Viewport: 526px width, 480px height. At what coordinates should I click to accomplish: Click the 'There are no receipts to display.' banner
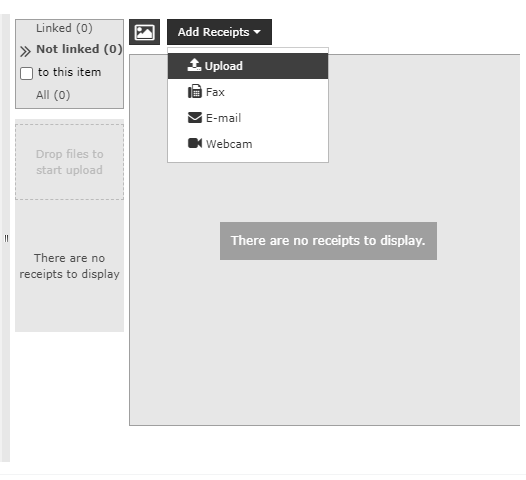point(328,241)
